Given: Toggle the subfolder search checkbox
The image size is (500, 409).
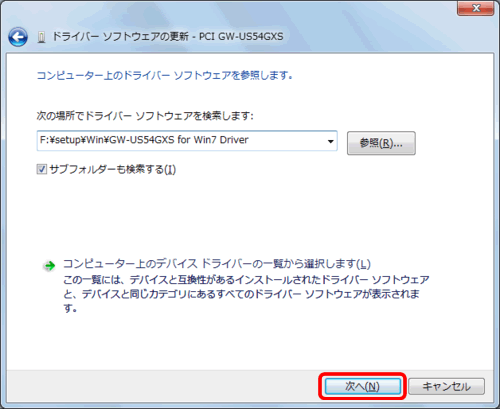Looking at the screenshot, I should pyautogui.click(x=42, y=169).
